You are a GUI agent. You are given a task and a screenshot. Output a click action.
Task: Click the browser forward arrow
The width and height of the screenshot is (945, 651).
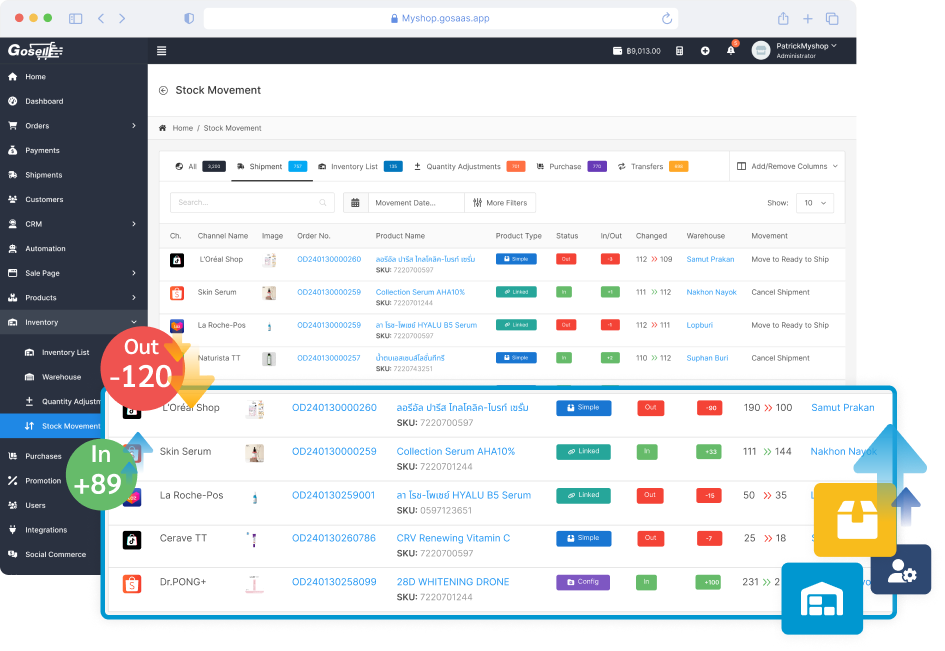[x=122, y=19]
